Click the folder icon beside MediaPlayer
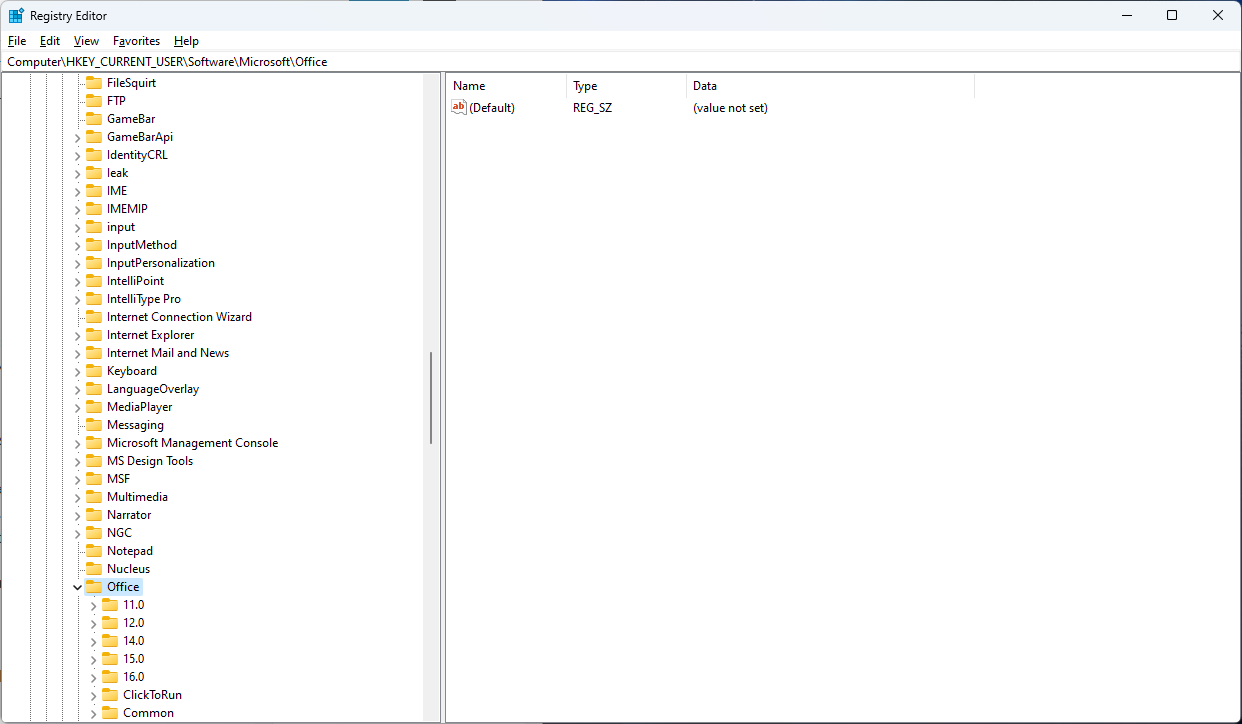The width and height of the screenshot is (1242, 724). pyautogui.click(x=94, y=407)
